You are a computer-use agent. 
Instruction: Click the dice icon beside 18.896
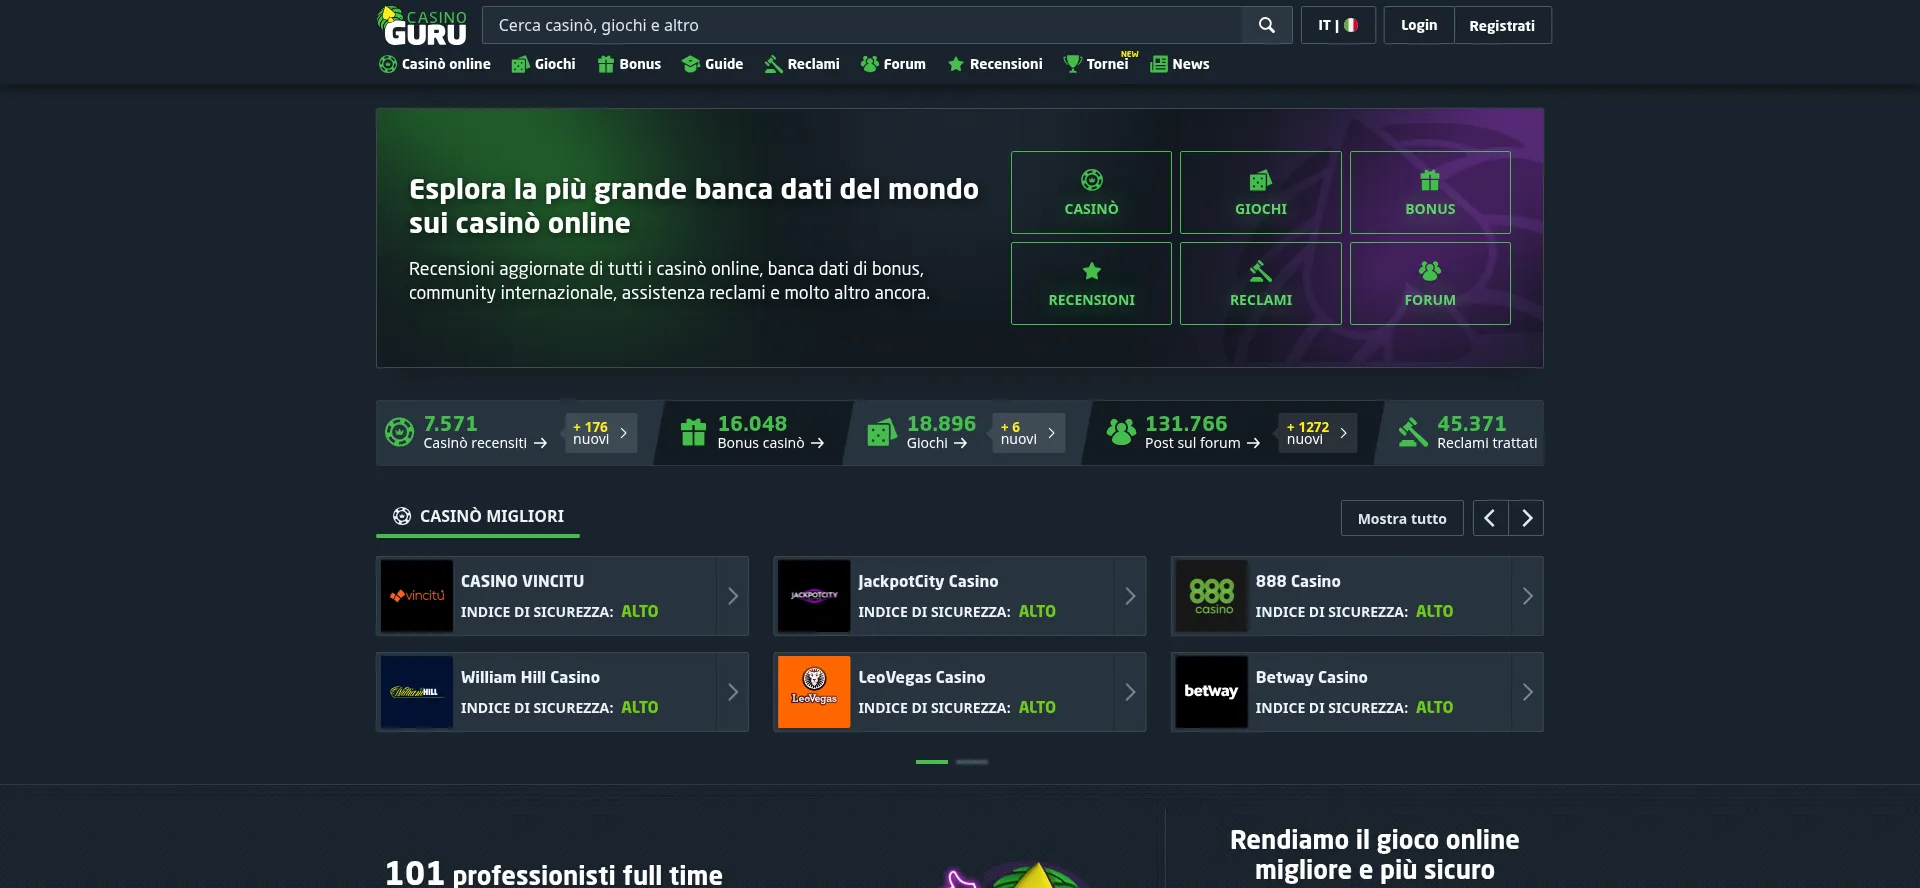click(x=881, y=432)
